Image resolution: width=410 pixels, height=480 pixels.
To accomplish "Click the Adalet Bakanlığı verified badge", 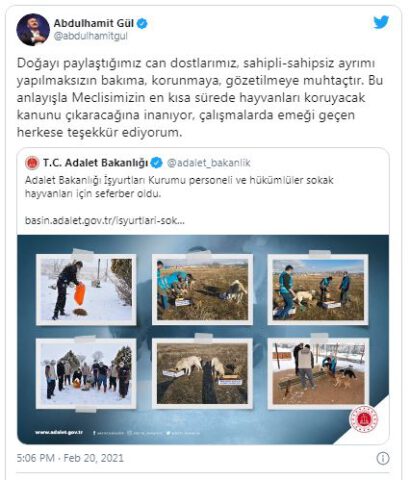I will (156, 163).
